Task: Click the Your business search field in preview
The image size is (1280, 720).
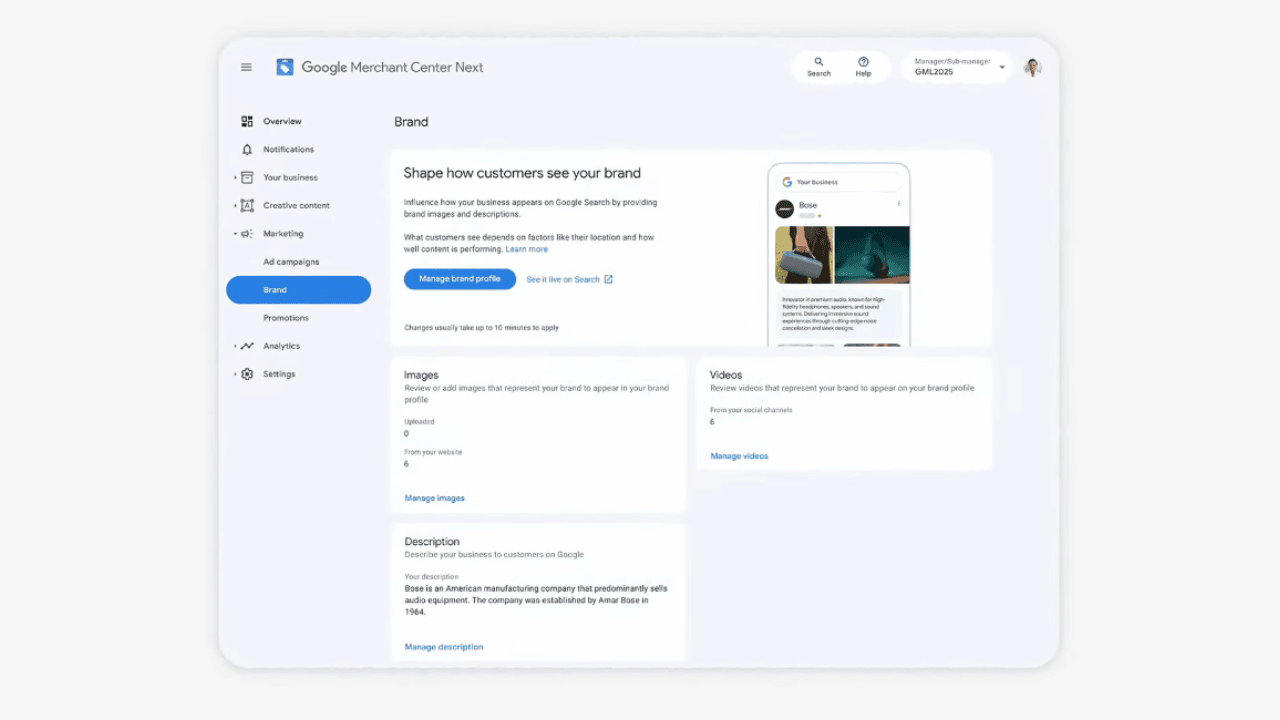Action: point(838,182)
